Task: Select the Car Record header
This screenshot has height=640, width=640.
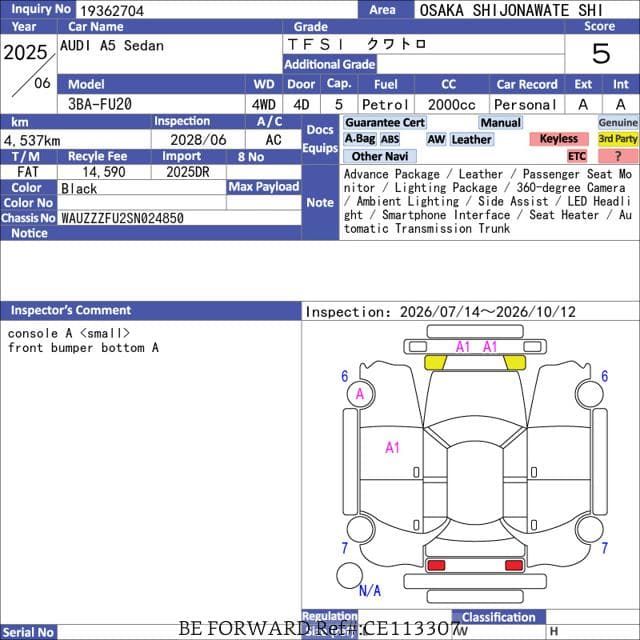Action: click(x=527, y=84)
